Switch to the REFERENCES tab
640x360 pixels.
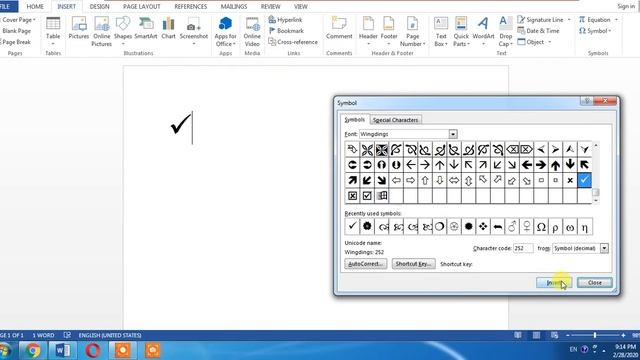click(191, 7)
